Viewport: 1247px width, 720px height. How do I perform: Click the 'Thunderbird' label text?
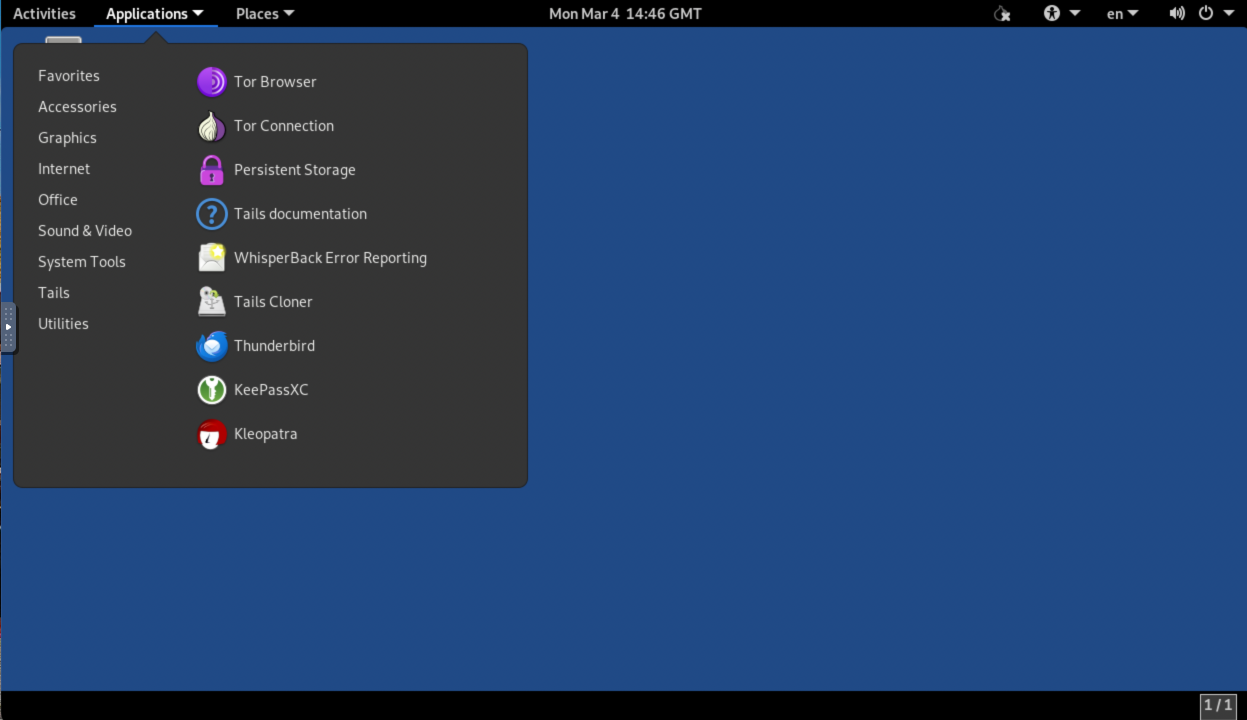[274, 346]
